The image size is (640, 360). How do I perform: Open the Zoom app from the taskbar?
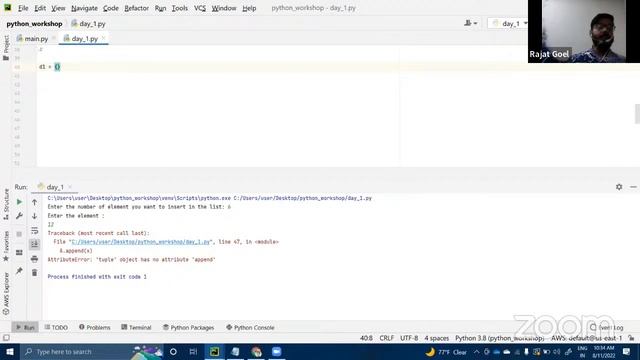point(277,351)
